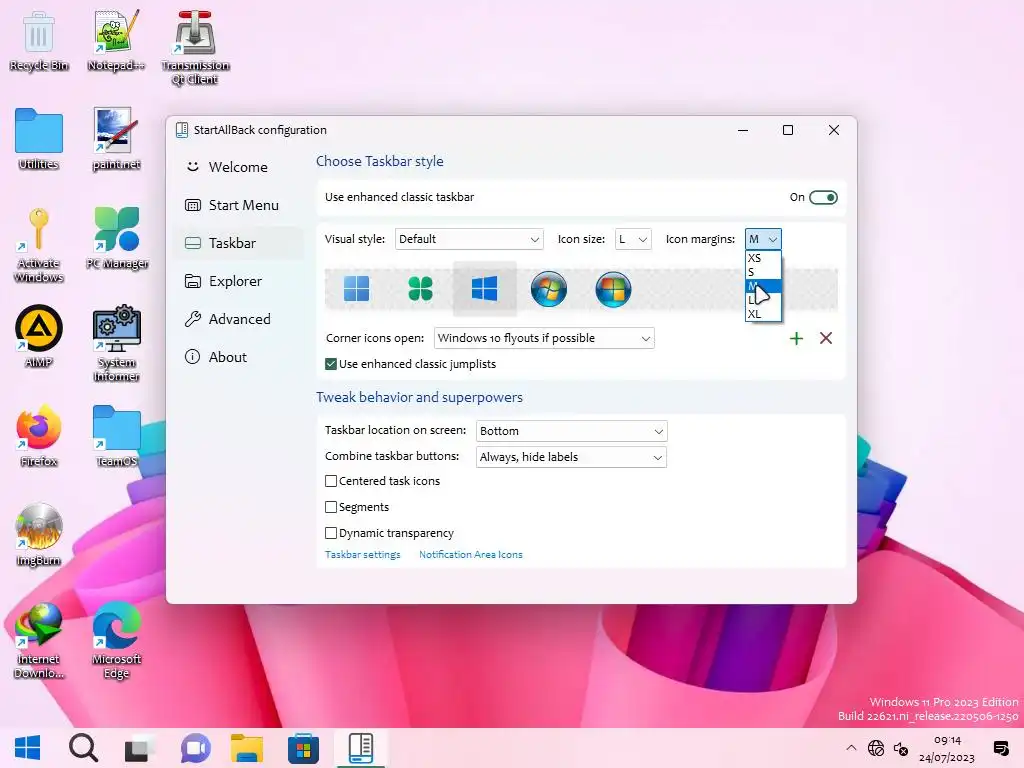Viewport: 1024px width, 768px height.
Task: Open the Advanced section
Action: 238,319
